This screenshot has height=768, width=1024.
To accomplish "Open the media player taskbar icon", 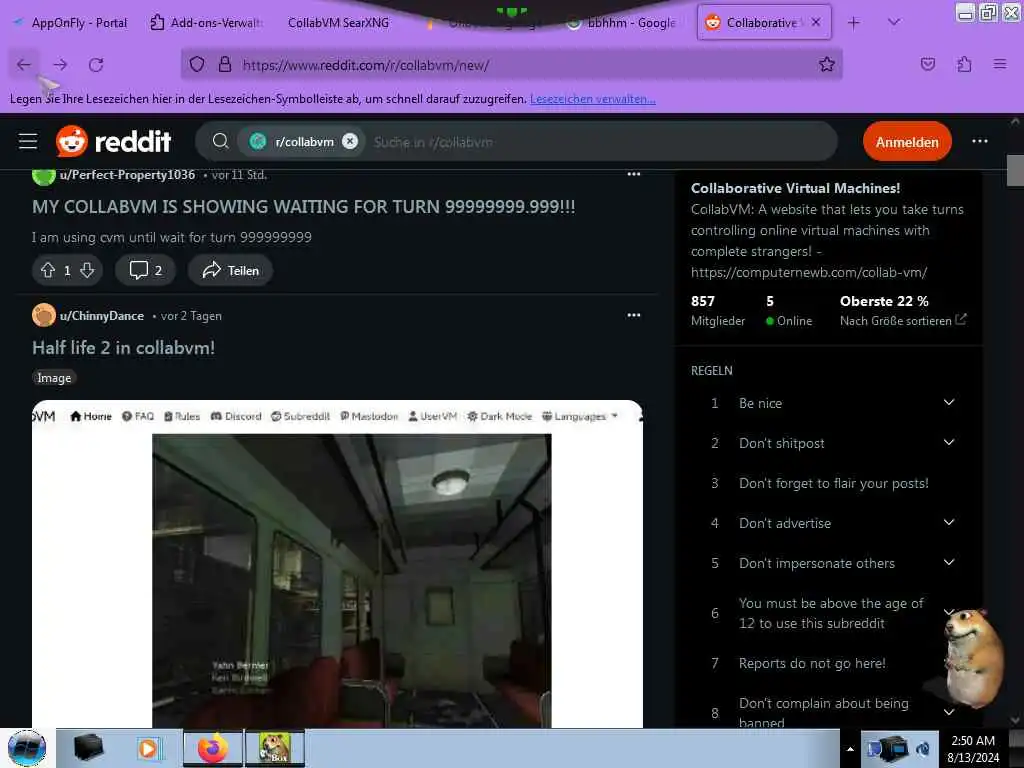I will point(148,748).
